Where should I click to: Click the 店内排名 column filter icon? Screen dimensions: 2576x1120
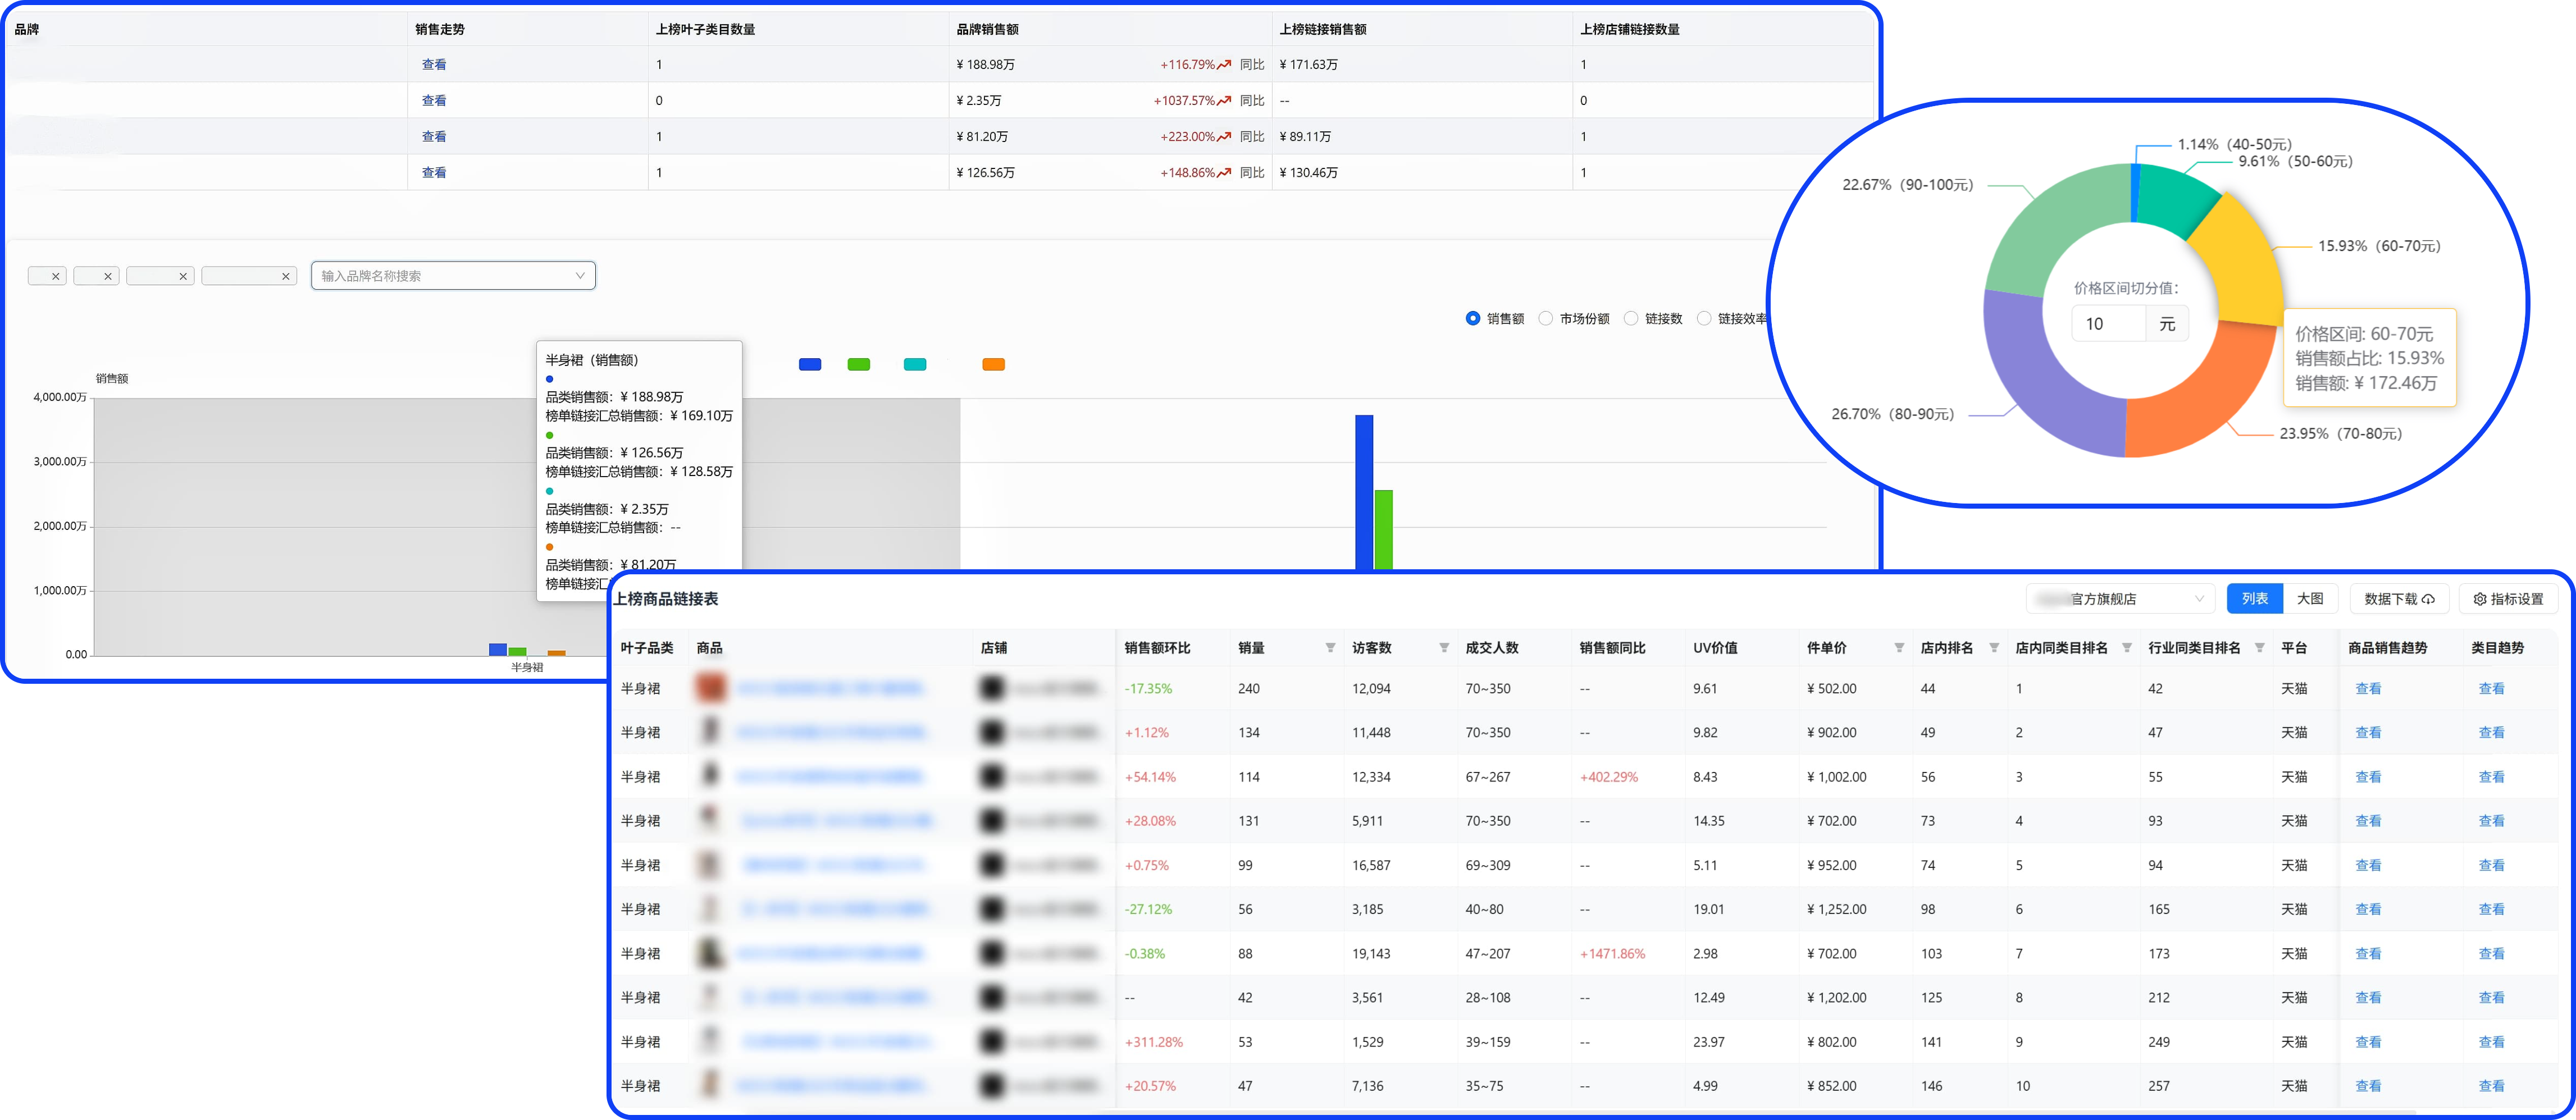(x=1994, y=648)
